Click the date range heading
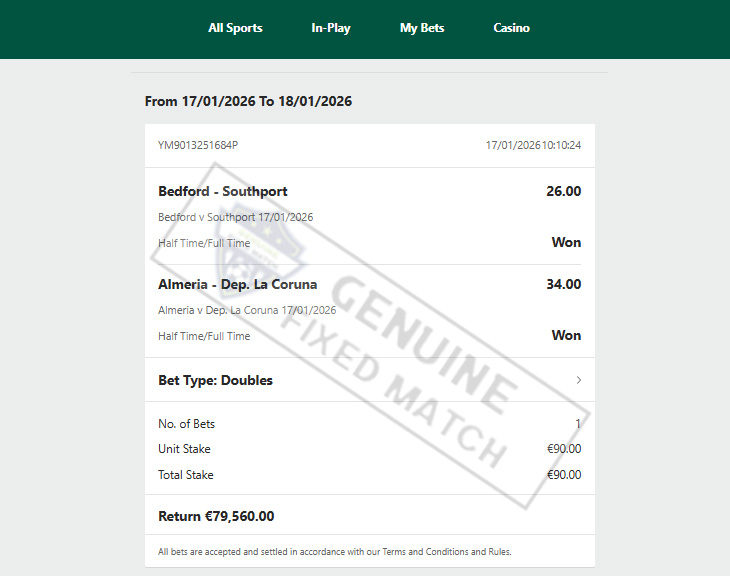 tap(248, 101)
